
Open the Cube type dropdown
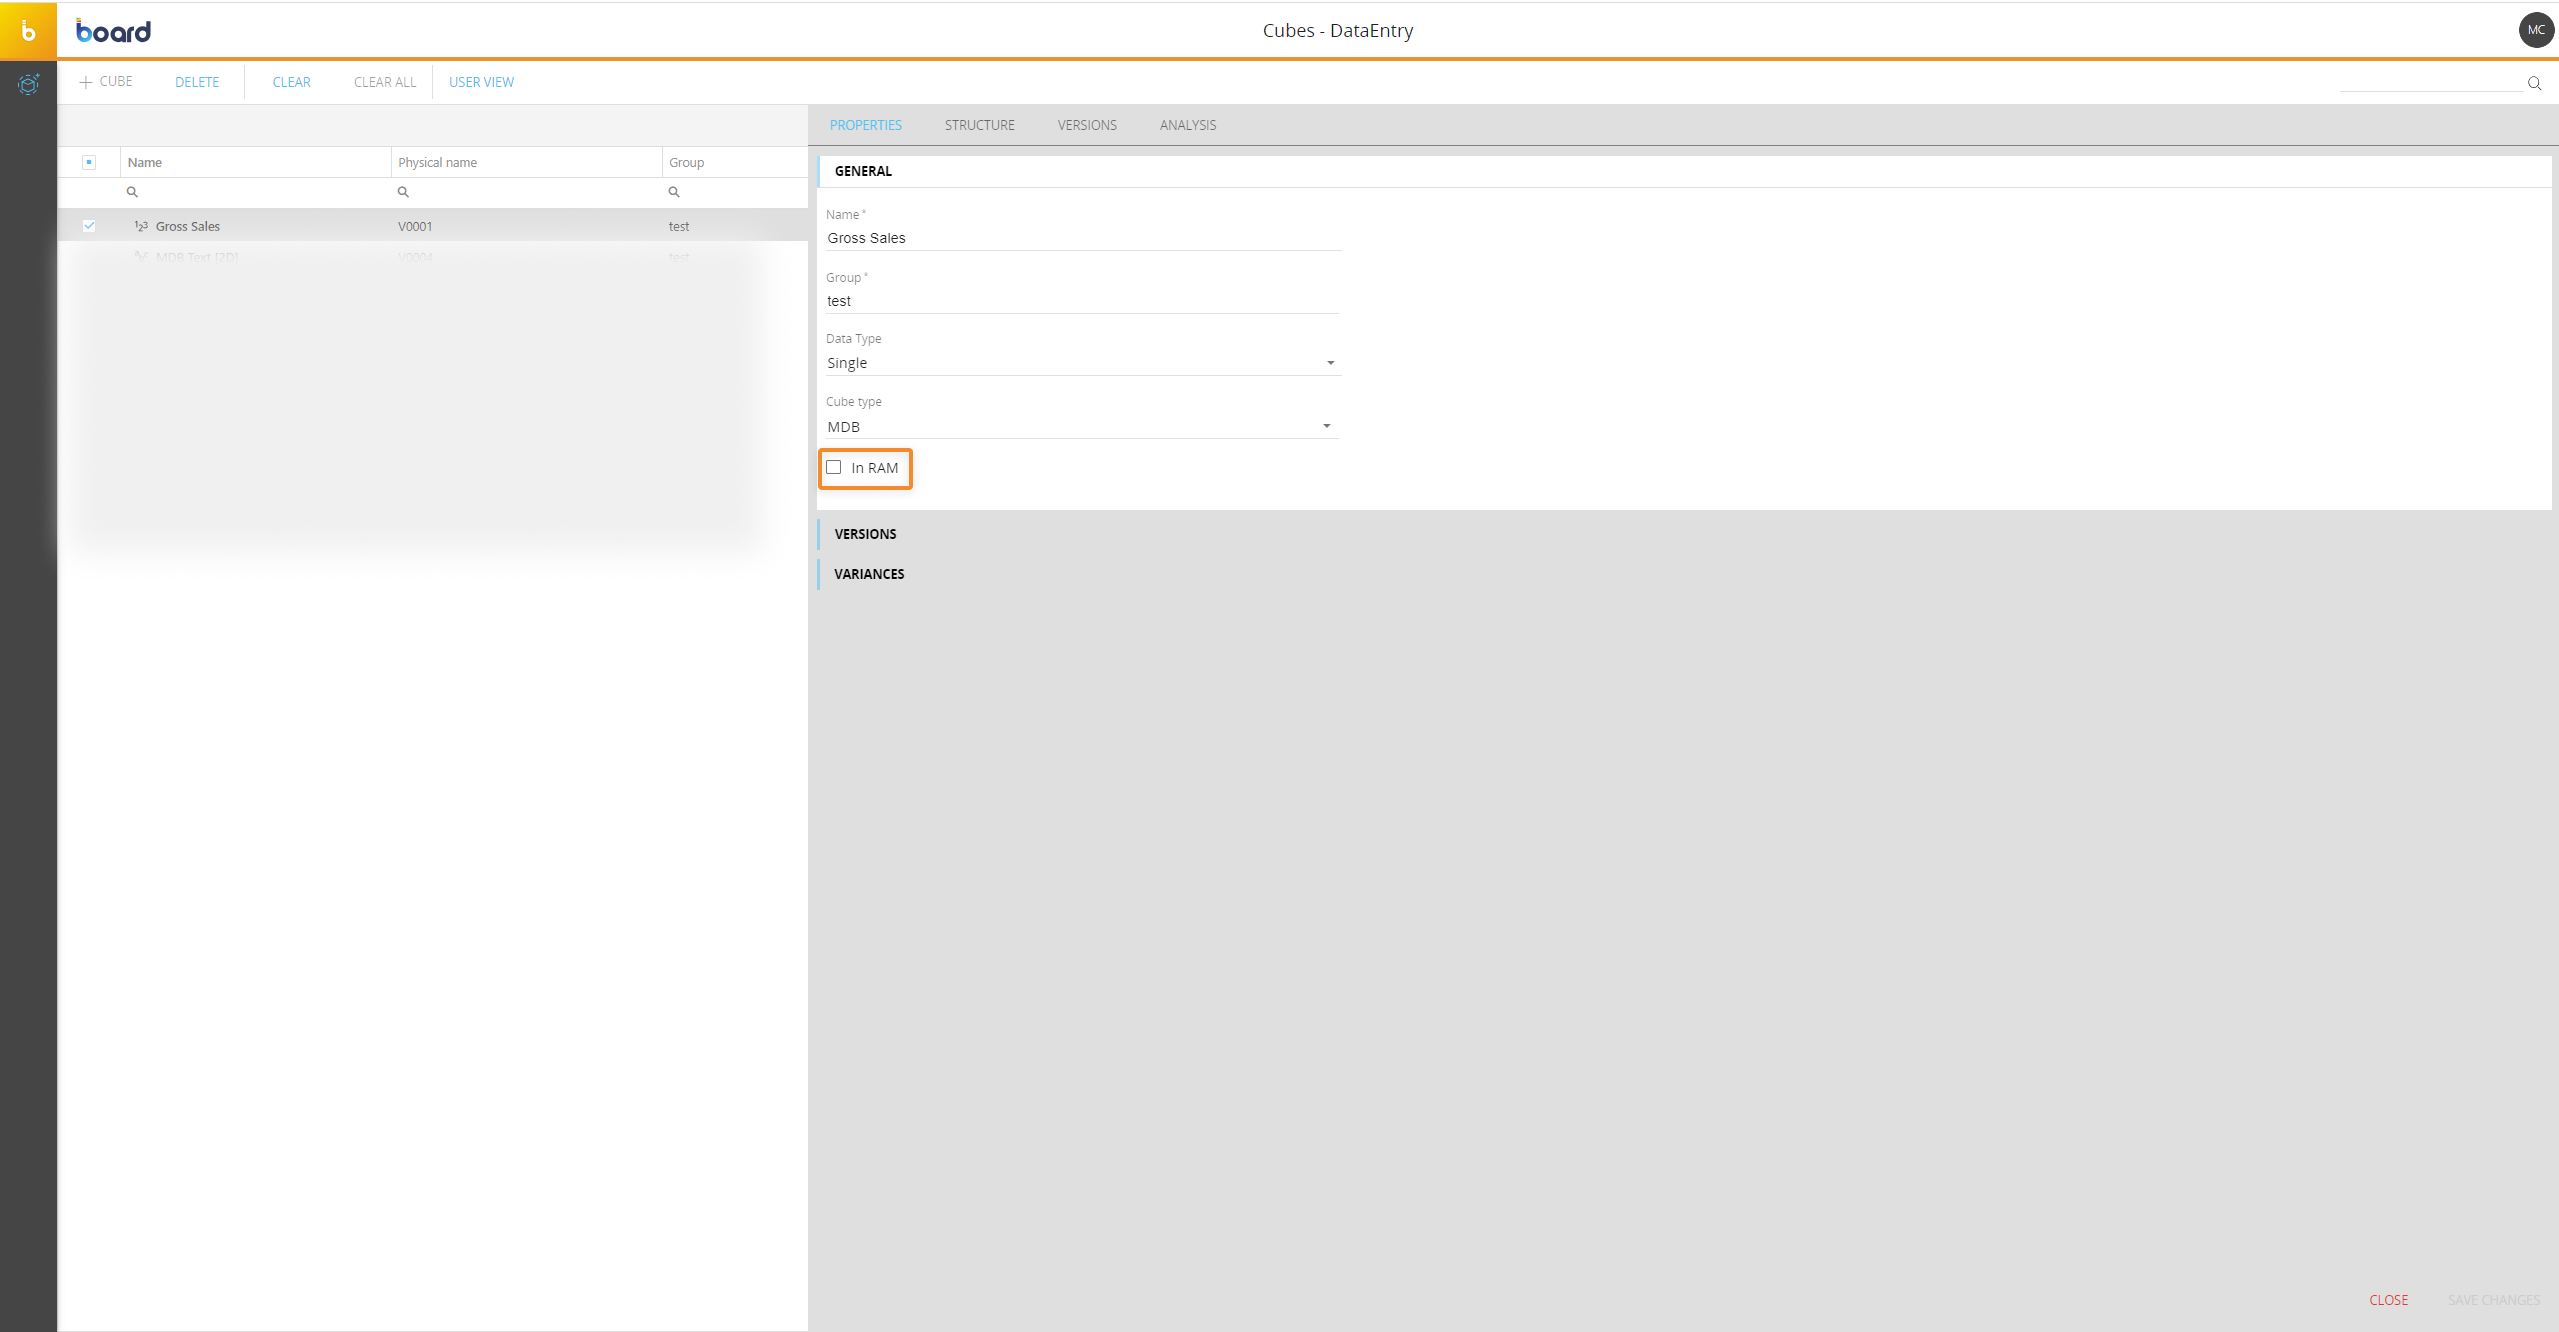tap(1082, 427)
